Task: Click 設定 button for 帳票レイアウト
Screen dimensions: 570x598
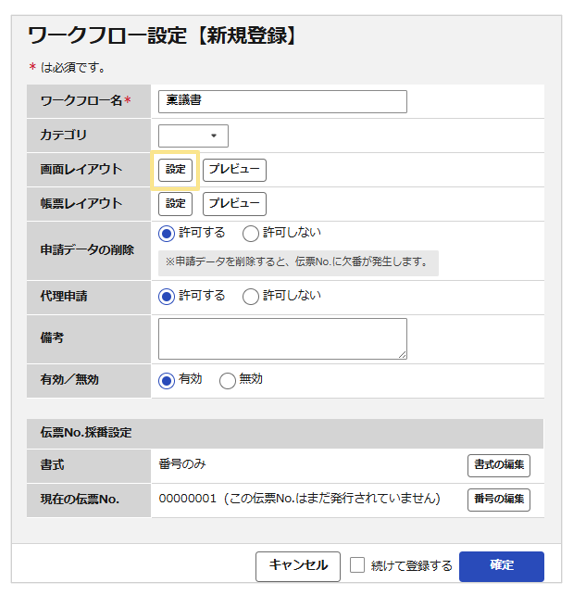Action: tap(175, 204)
